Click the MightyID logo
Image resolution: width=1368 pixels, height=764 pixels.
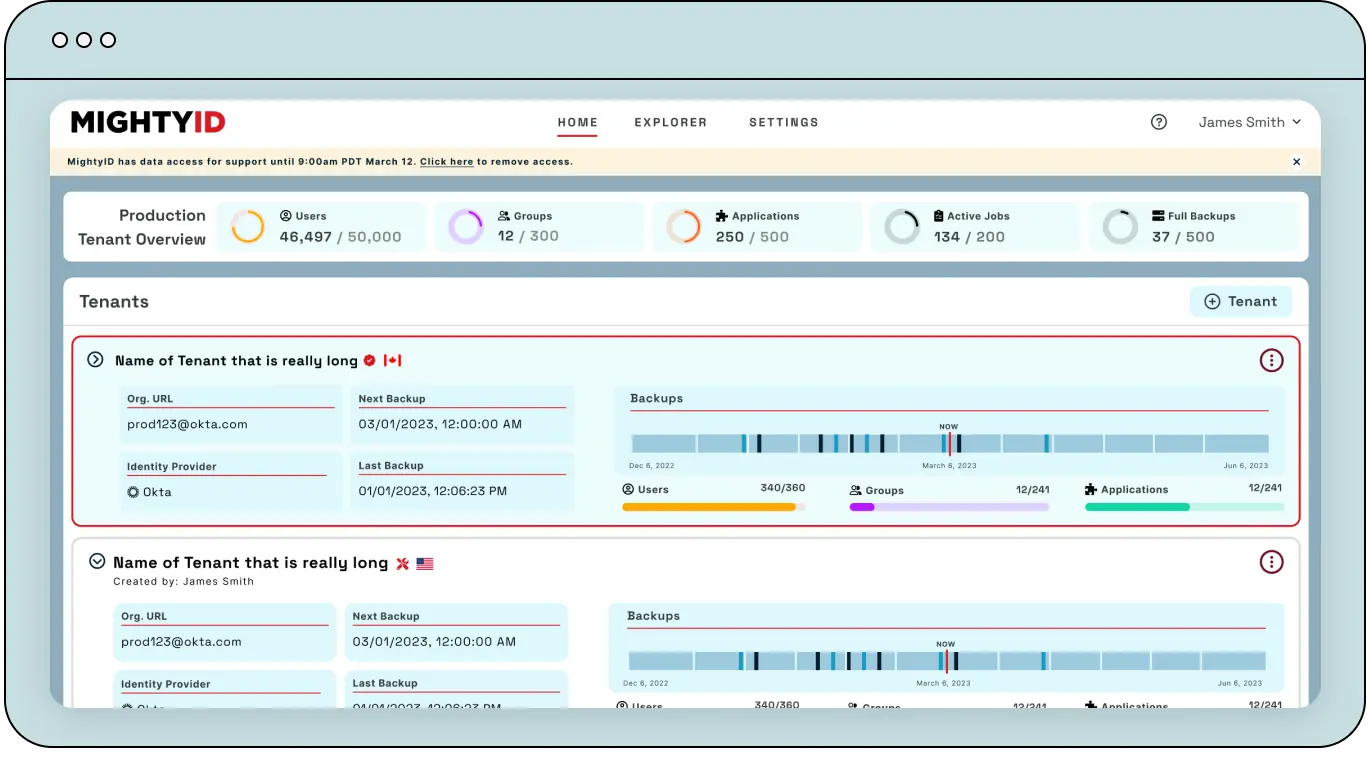[x=148, y=122]
